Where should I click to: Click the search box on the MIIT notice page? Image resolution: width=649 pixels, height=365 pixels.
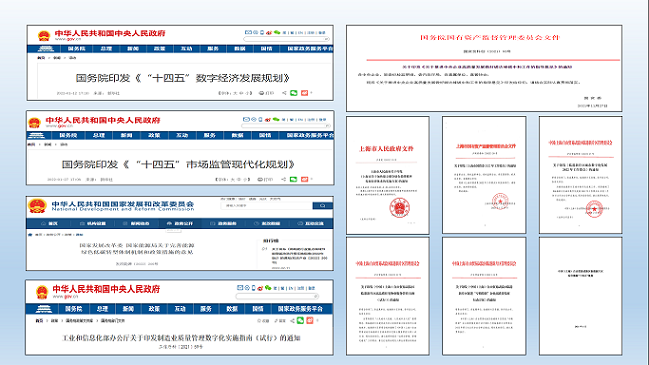pyautogui.click(x=277, y=296)
